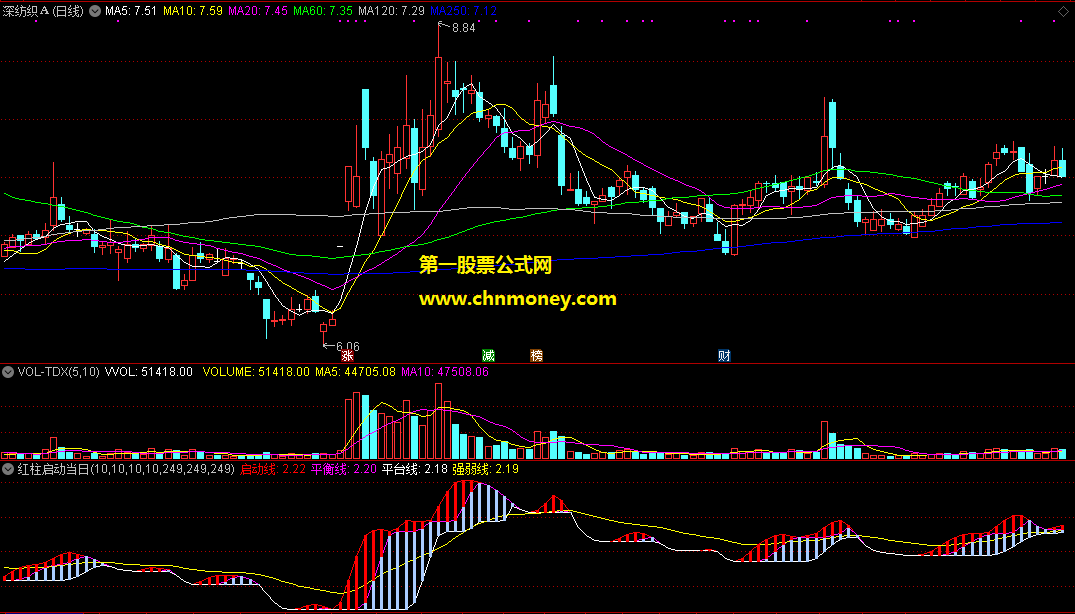Click the MA250: 7.12 label
1075x614 pixels.
[x=463, y=11]
